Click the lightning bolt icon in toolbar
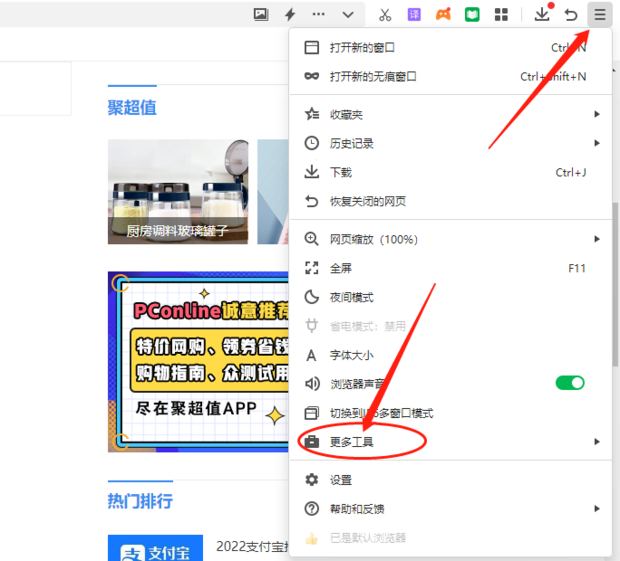This screenshot has width=620, height=561. (x=290, y=15)
